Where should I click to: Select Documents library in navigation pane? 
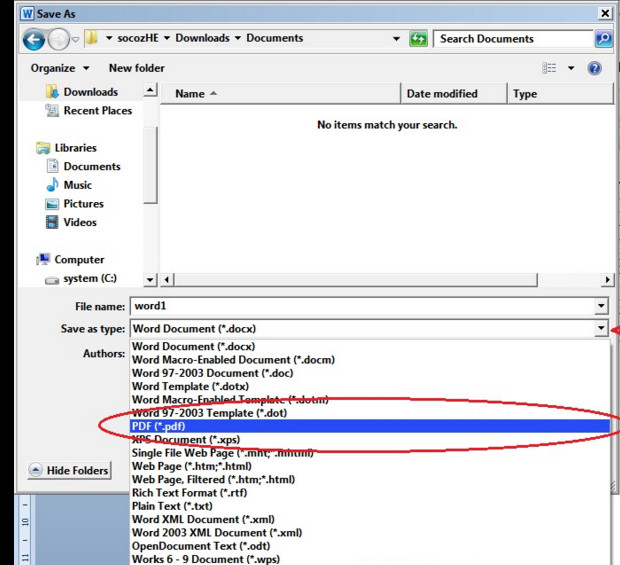pyautogui.click(x=83, y=166)
